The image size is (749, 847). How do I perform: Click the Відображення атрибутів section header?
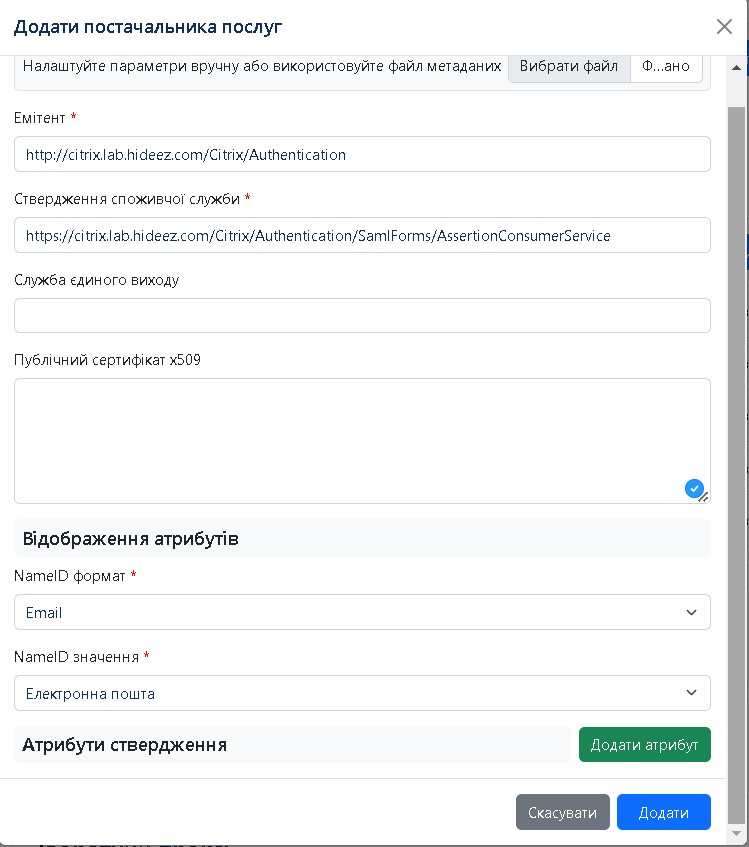130,539
